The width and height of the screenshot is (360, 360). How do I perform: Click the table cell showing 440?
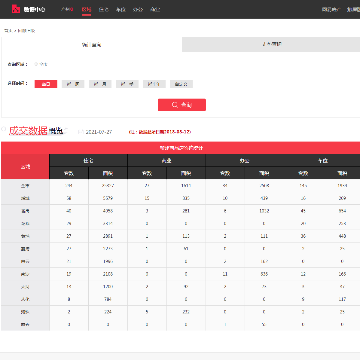pos(342,236)
